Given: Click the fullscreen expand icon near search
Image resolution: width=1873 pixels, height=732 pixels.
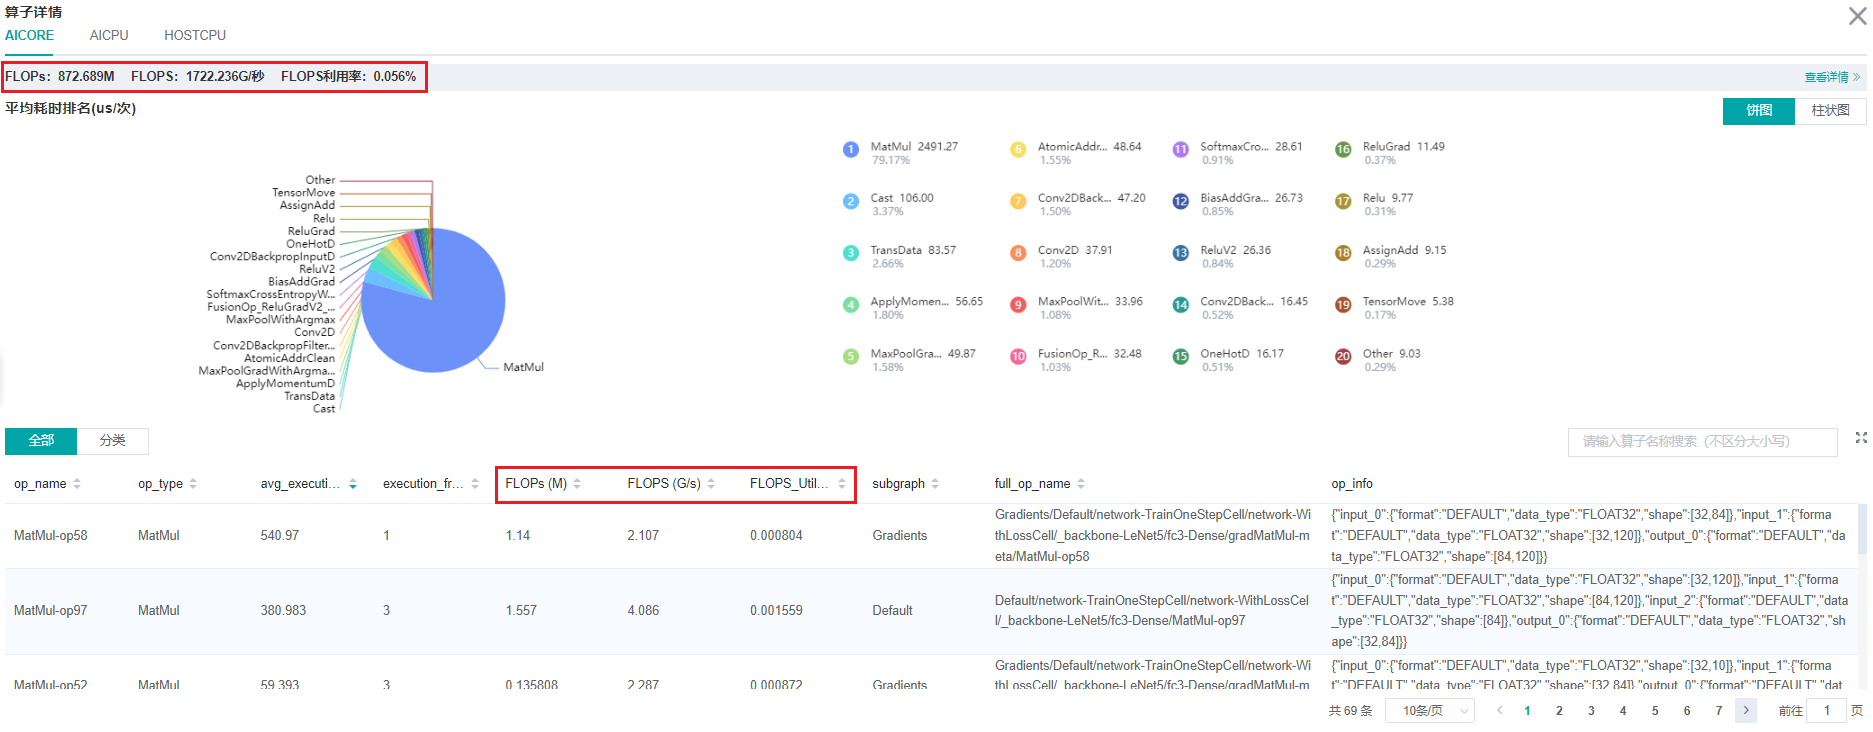Looking at the screenshot, I should click(1861, 438).
